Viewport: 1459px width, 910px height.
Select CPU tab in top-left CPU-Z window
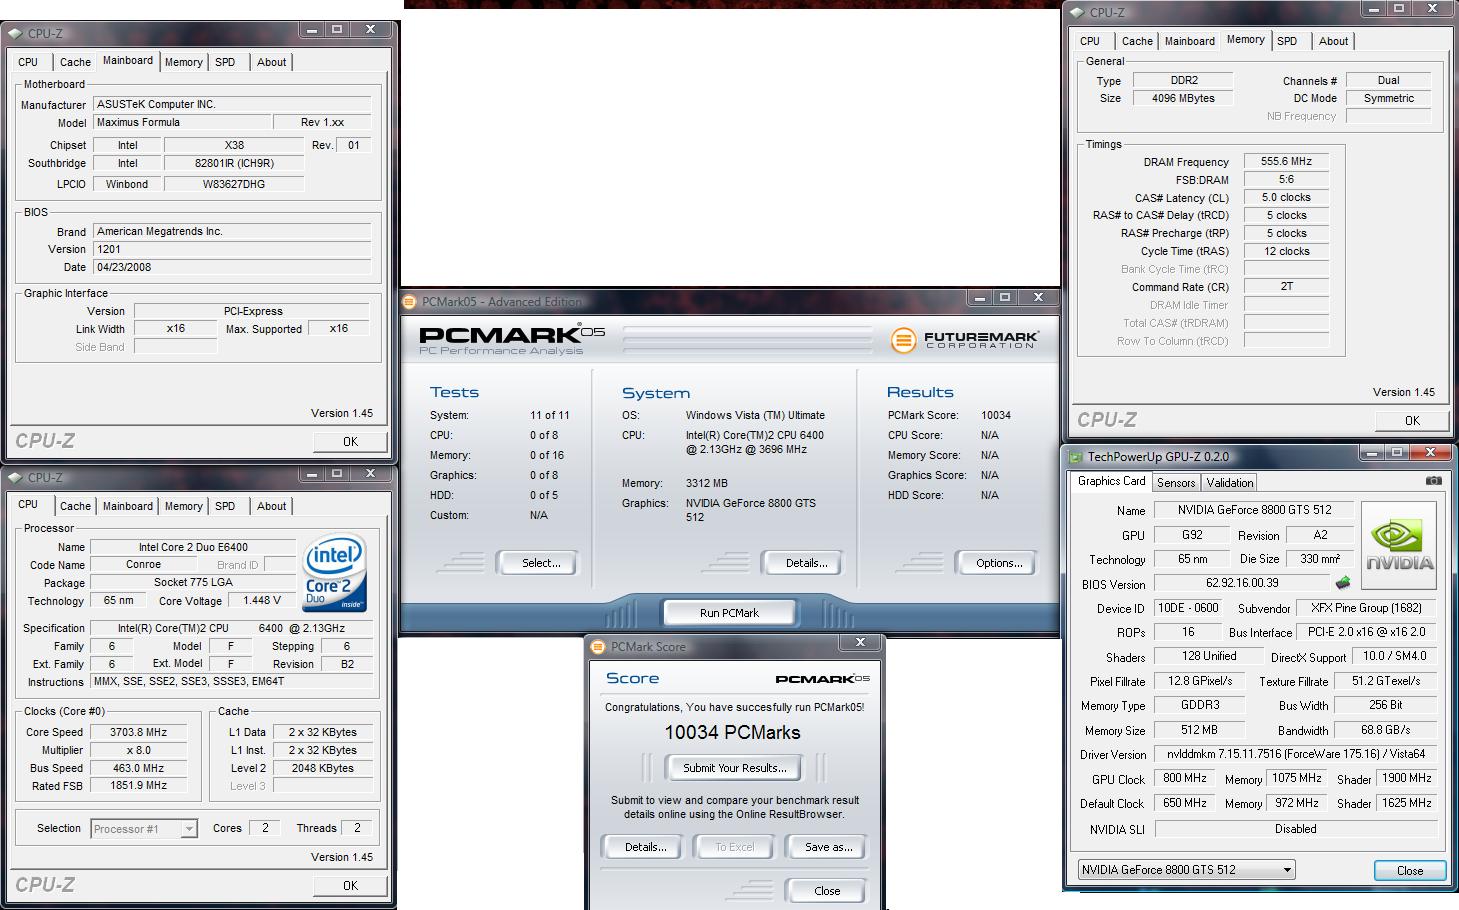click(28, 62)
